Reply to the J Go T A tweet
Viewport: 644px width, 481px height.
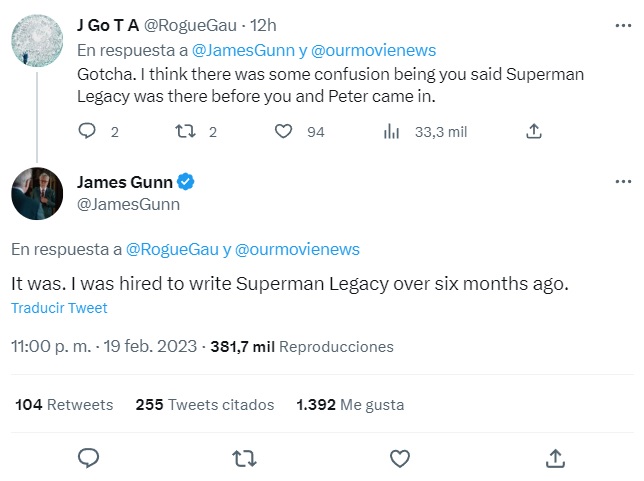click(x=87, y=131)
